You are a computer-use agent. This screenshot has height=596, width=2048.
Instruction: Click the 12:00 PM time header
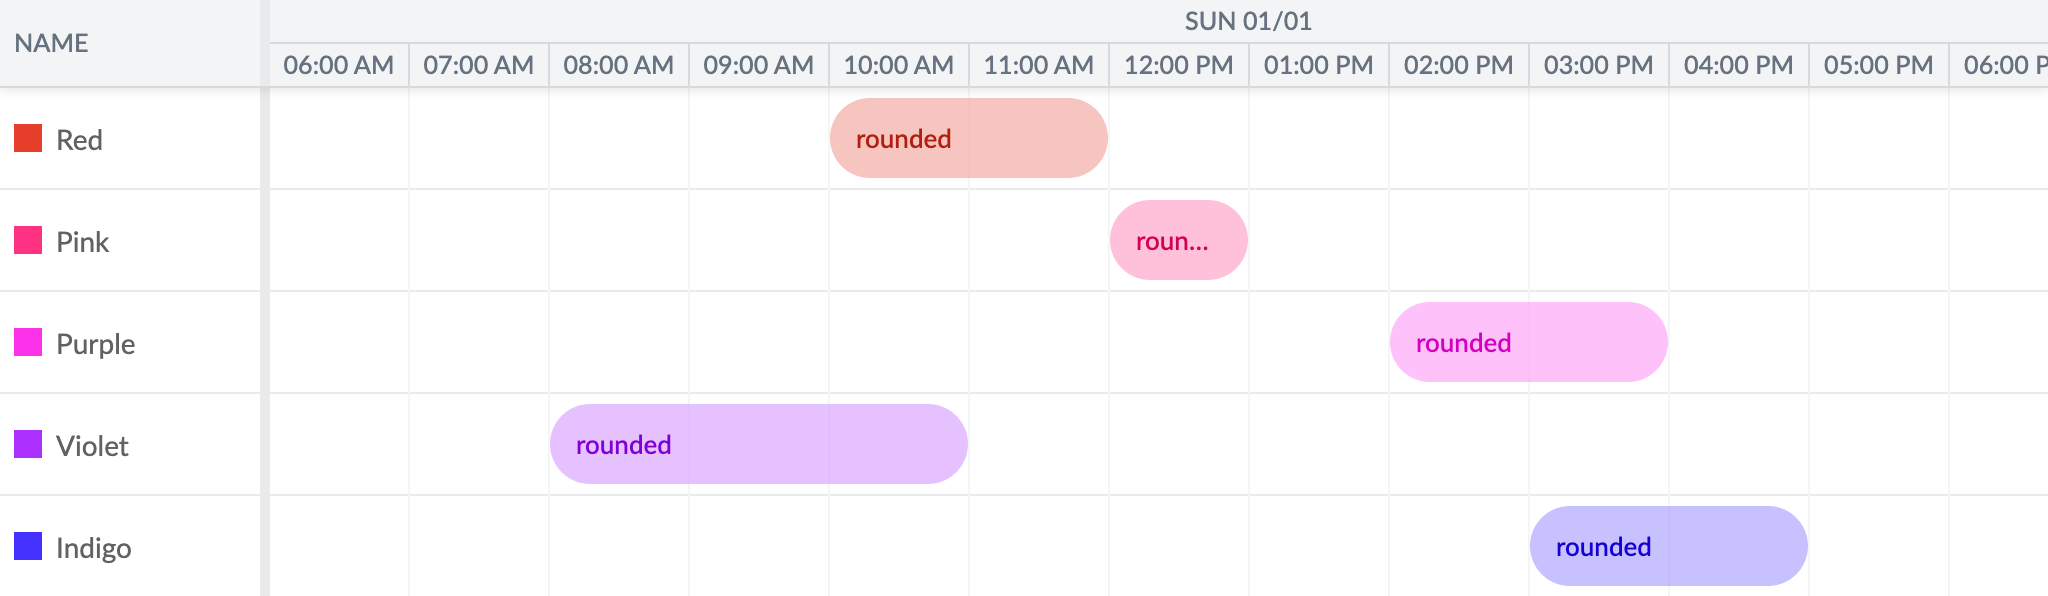[1177, 64]
